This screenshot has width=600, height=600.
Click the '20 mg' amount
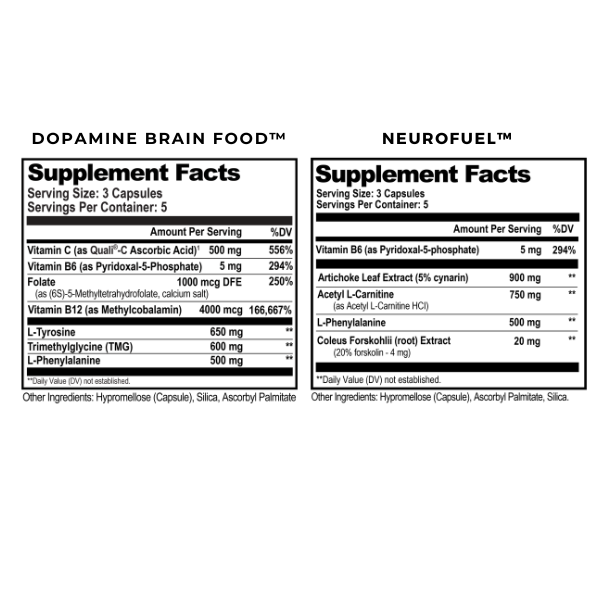point(527,341)
